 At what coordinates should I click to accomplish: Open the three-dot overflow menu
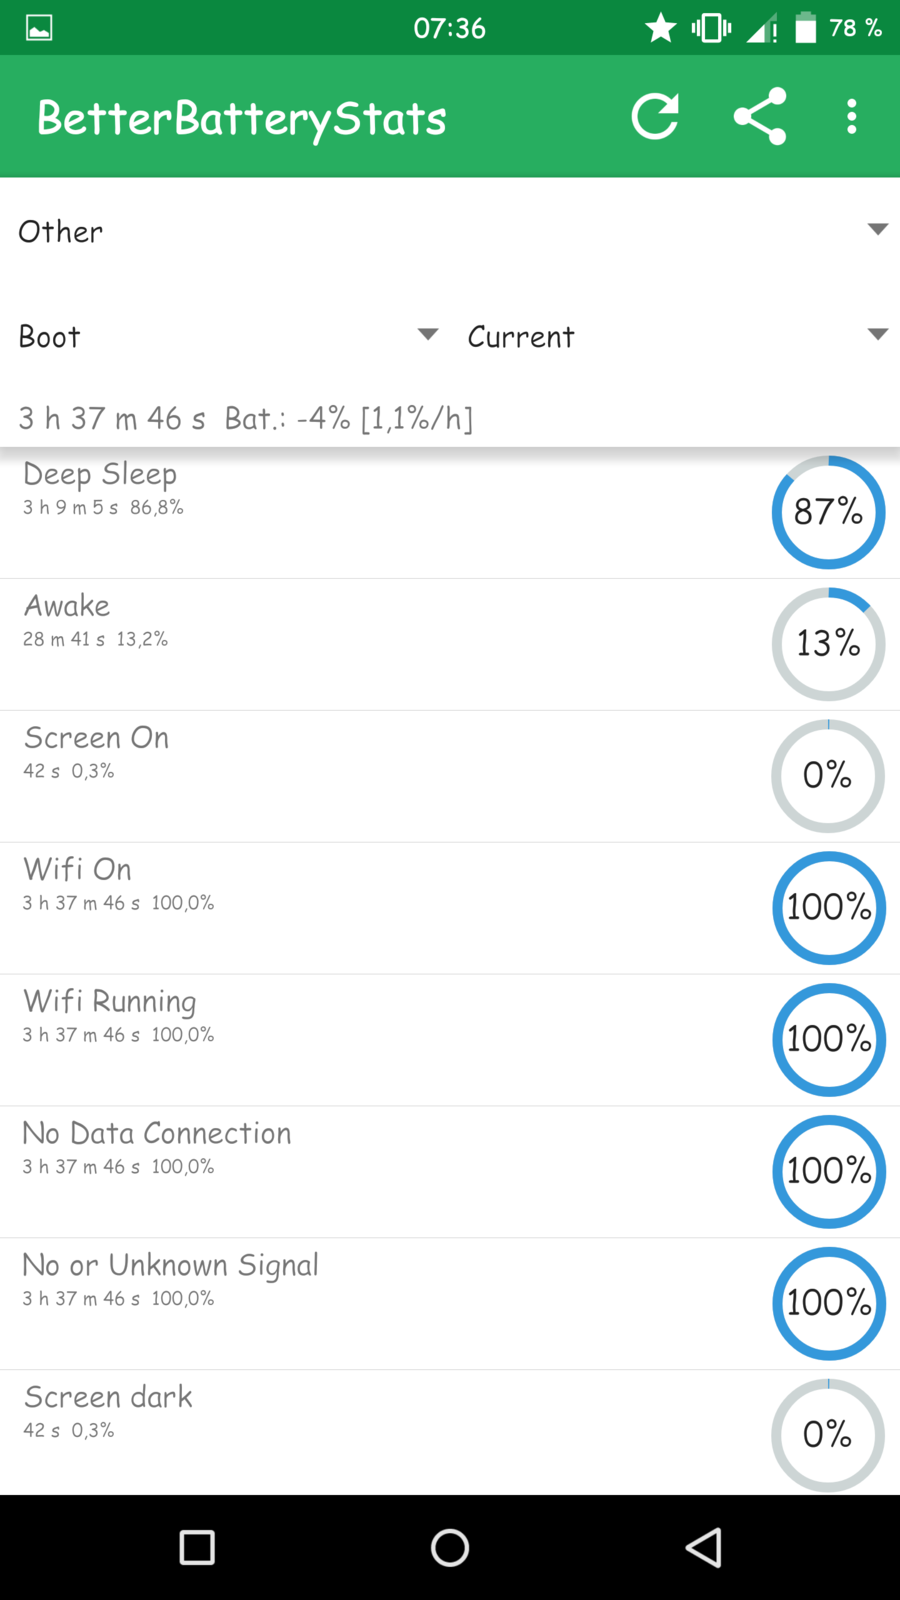coord(851,117)
